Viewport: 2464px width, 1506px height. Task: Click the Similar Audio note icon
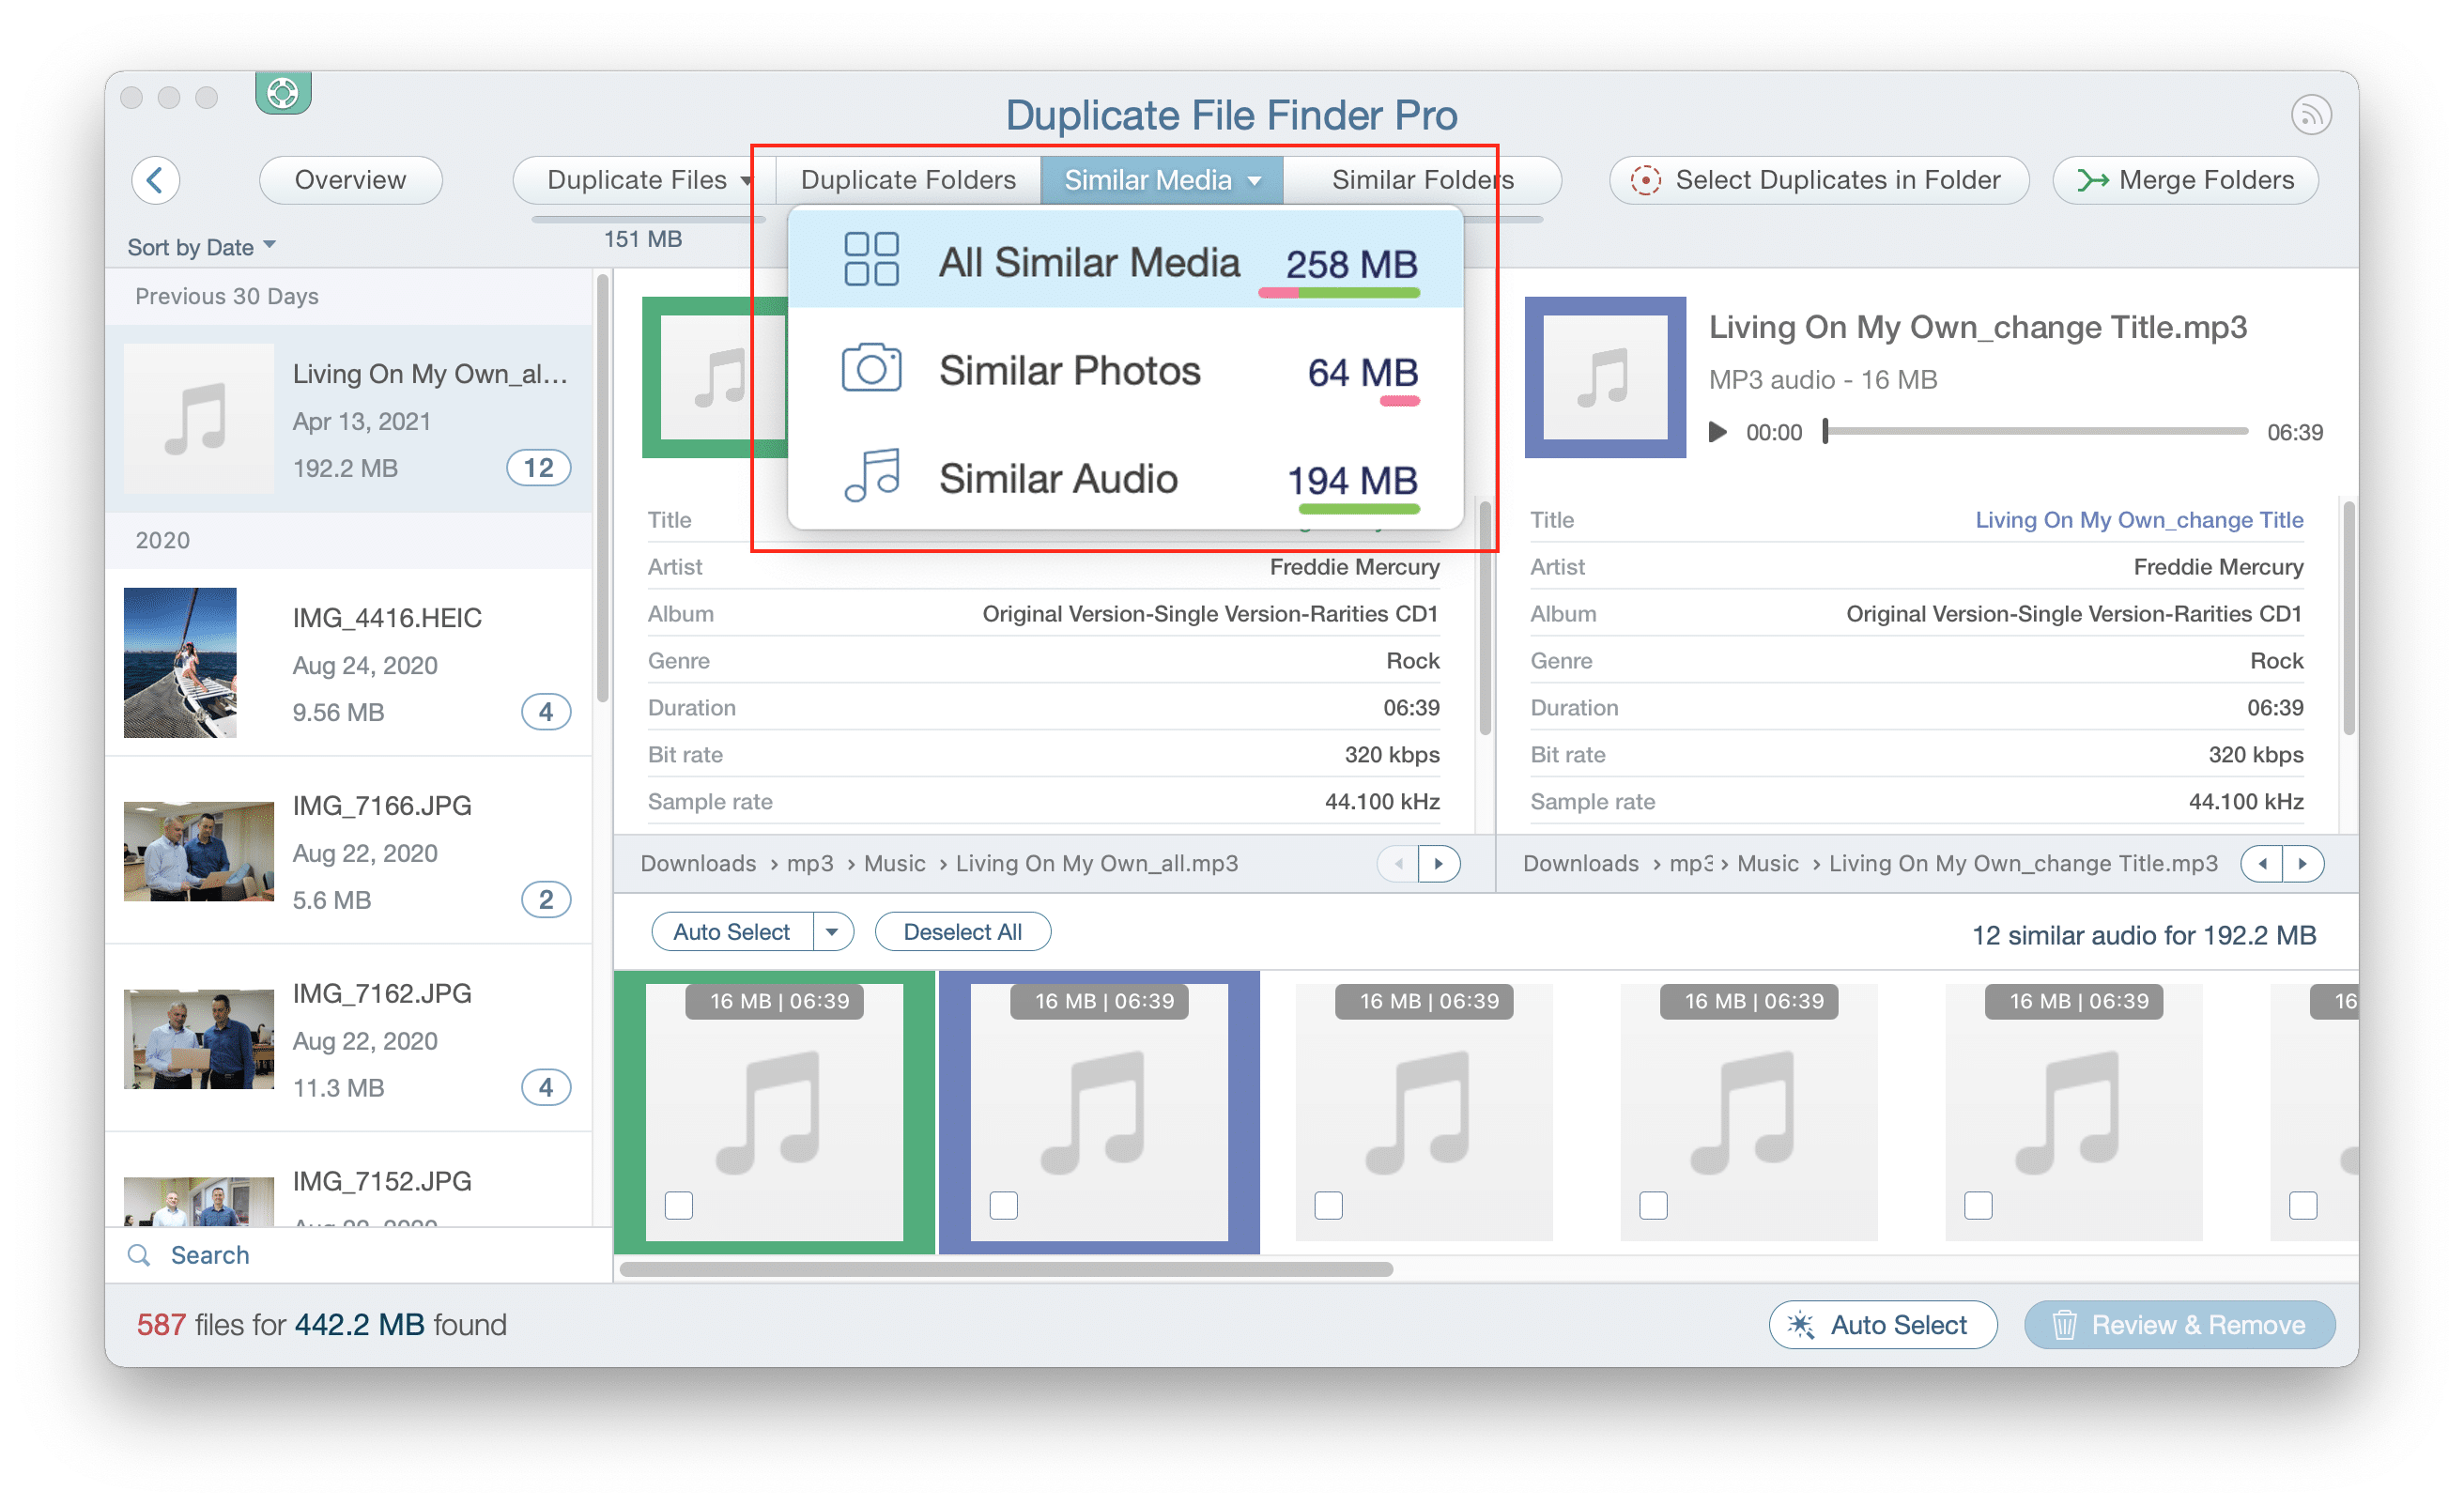871,476
